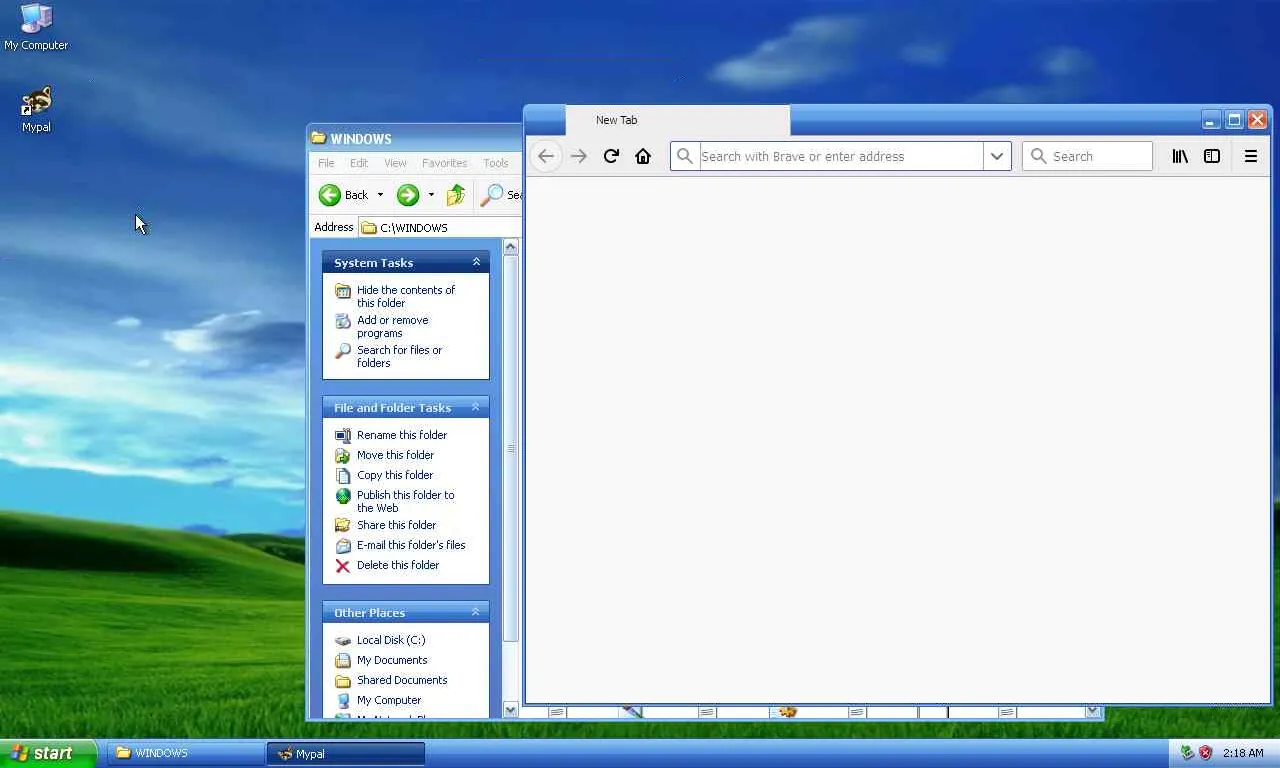Open Local Disk (C:) from Other Places
This screenshot has height=768, width=1280.
point(391,640)
